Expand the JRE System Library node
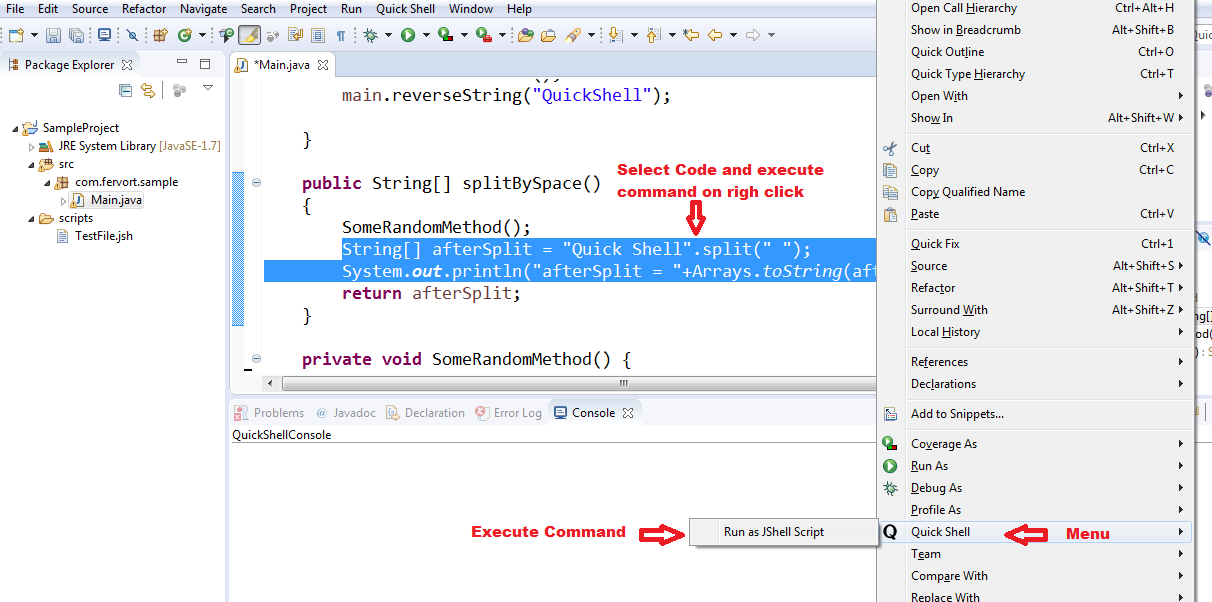Viewport: 1212px width, 602px height. coord(31,146)
